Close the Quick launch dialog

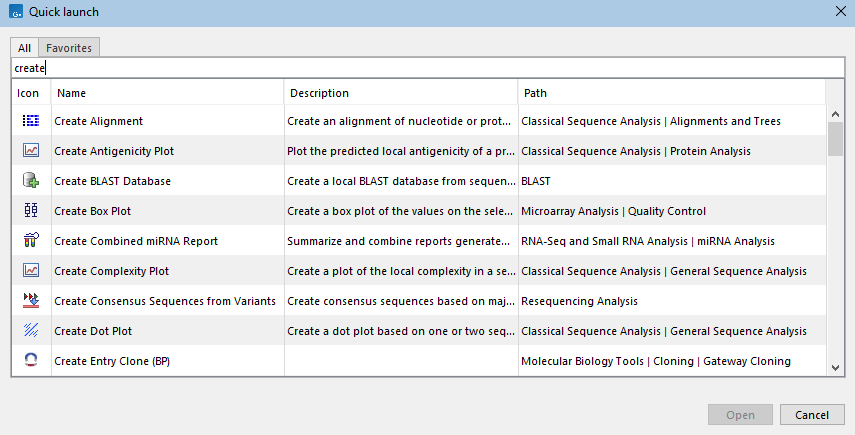839,12
